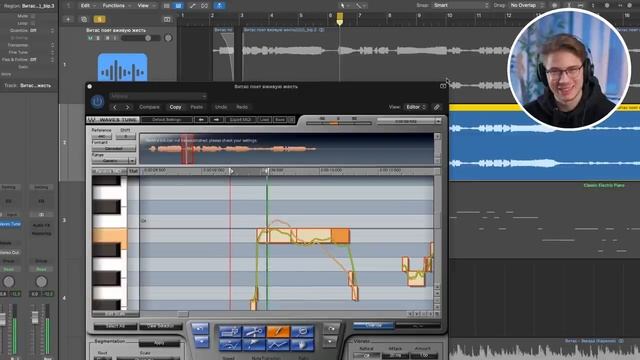Open the Waves default settings preset field
Screen dimensions: 640x360
click(167, 120)
